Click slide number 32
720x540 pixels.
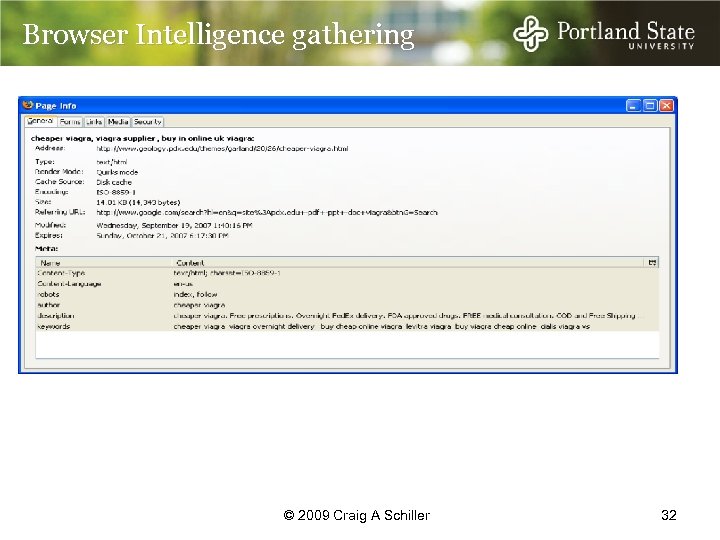pos(669,515)
